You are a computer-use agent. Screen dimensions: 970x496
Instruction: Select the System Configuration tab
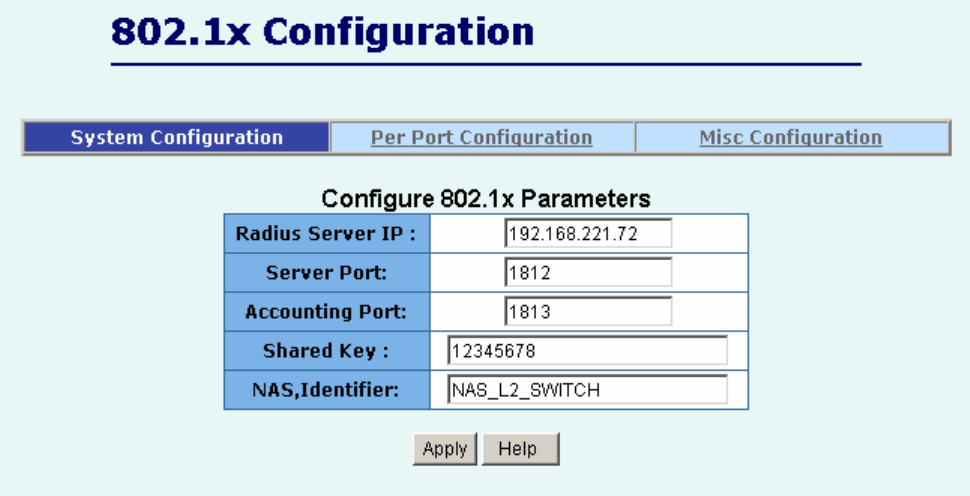pyautogui.click(x=176, y=138)
